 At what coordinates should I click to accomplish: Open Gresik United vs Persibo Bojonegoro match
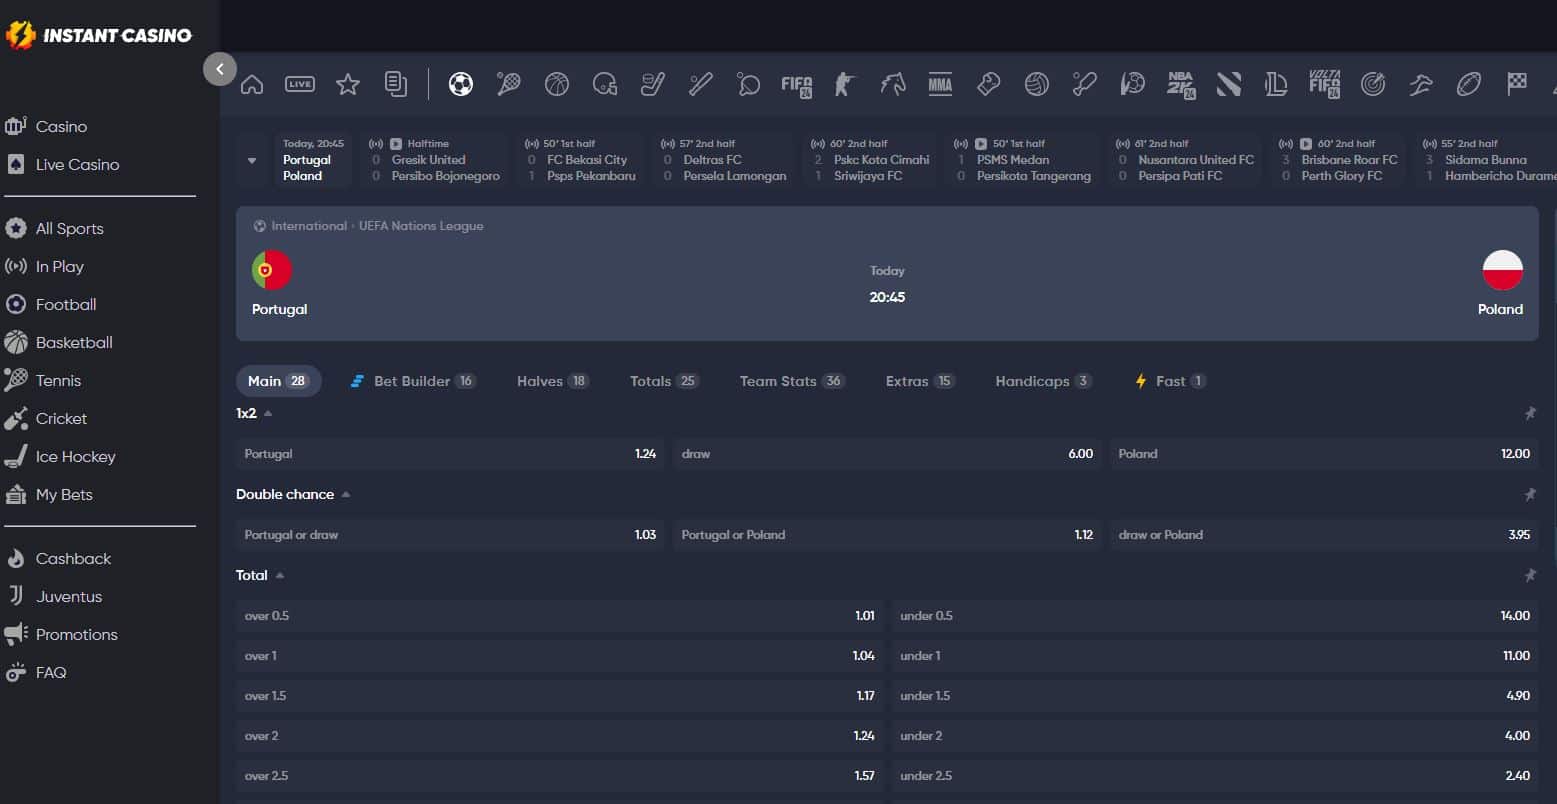click(x=435, y=160)
